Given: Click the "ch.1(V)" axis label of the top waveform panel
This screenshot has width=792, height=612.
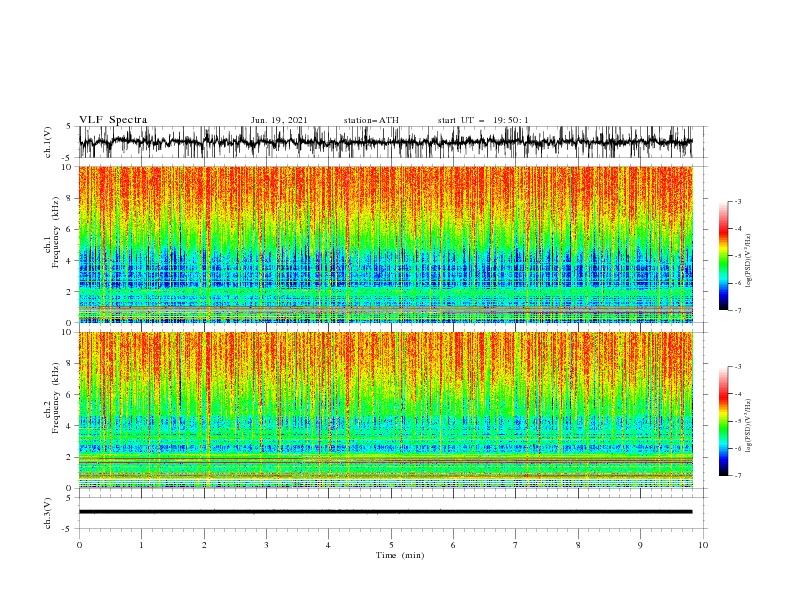Looking at the screenshot, I should tap(48, 142).
